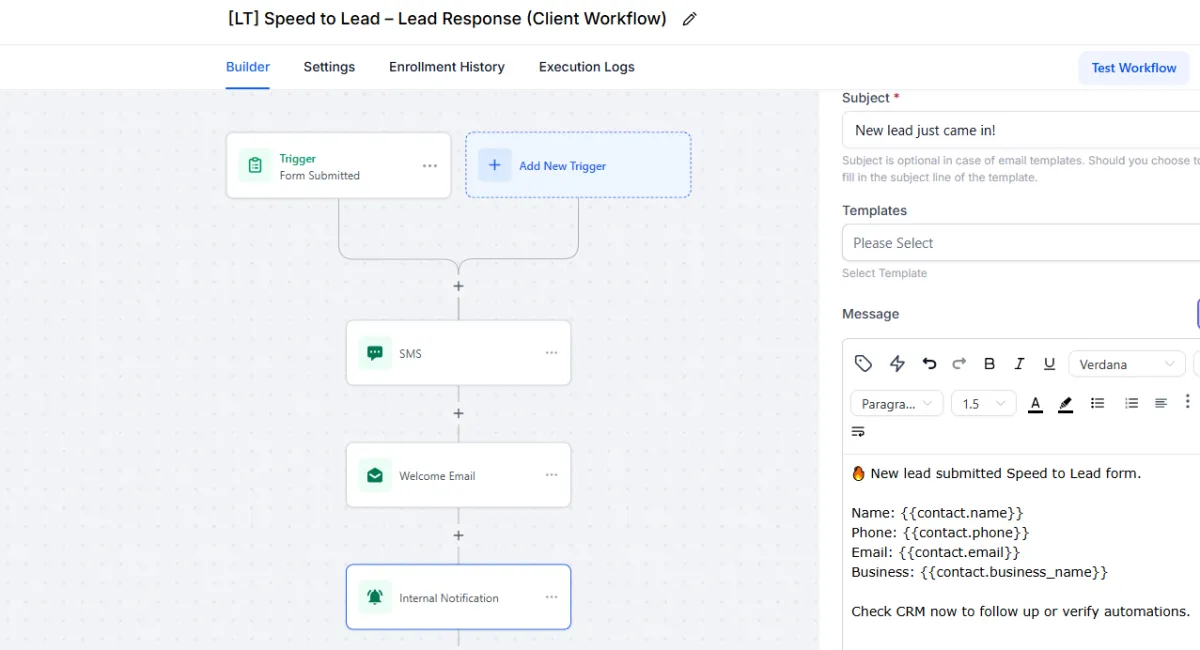Insert a bulleted list
The height and width of the screenshot is (650, 1200).
[x=1097, y=403]
